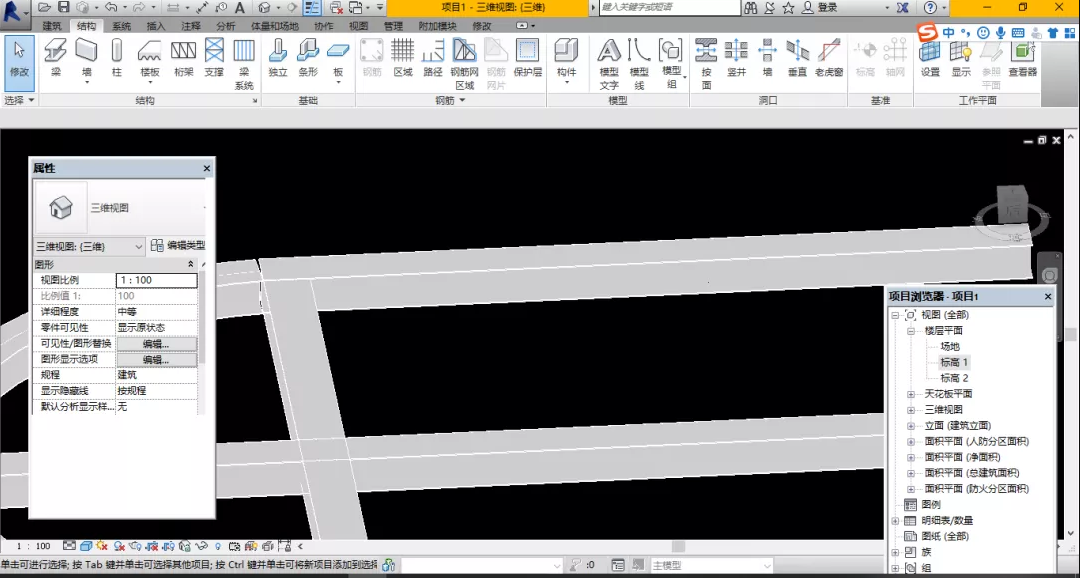Screen dimensions: 1080x578
Task: Toggle the detail level icon in view control bar
Action: coord(70,546)
